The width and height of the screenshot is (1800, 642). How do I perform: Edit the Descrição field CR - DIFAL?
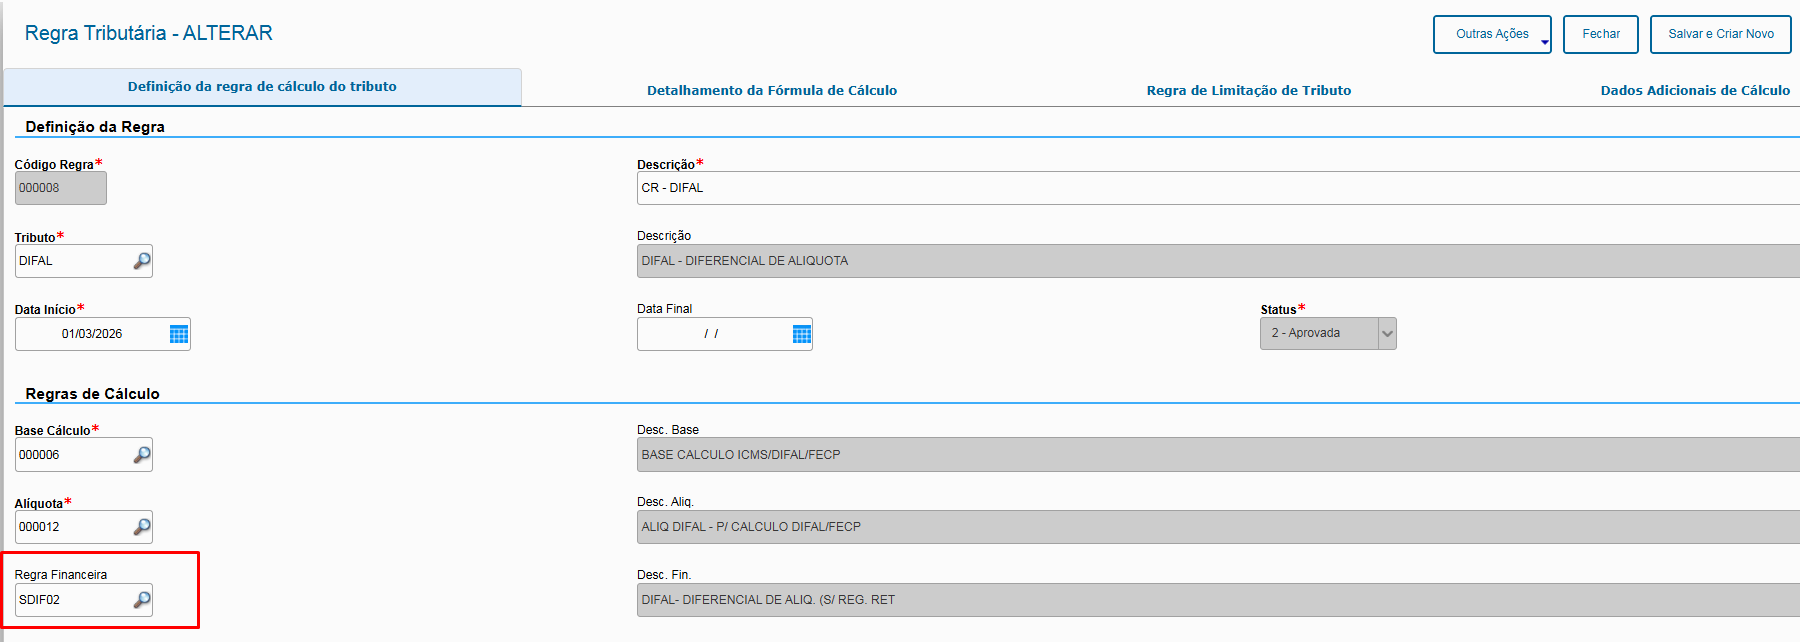click(1218, 188)
